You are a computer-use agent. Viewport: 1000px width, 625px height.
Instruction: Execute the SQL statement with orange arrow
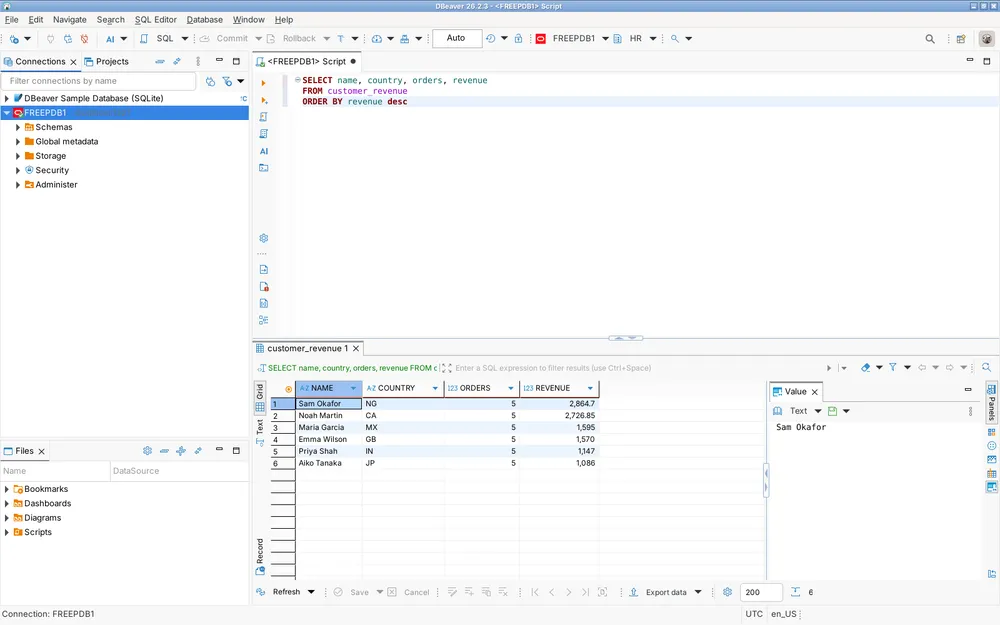click(x=263, y=83)
